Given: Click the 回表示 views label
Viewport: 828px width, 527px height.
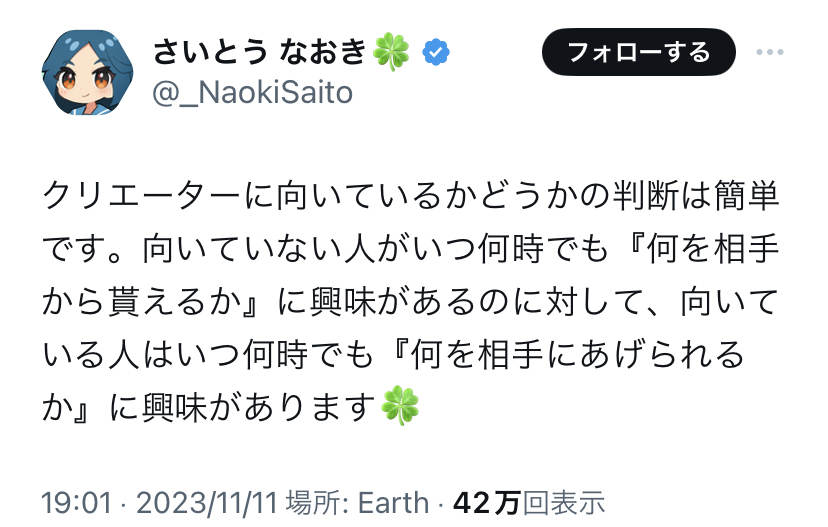Looking at the screenshot, I should pyautogui.click(x=564, y=501).
